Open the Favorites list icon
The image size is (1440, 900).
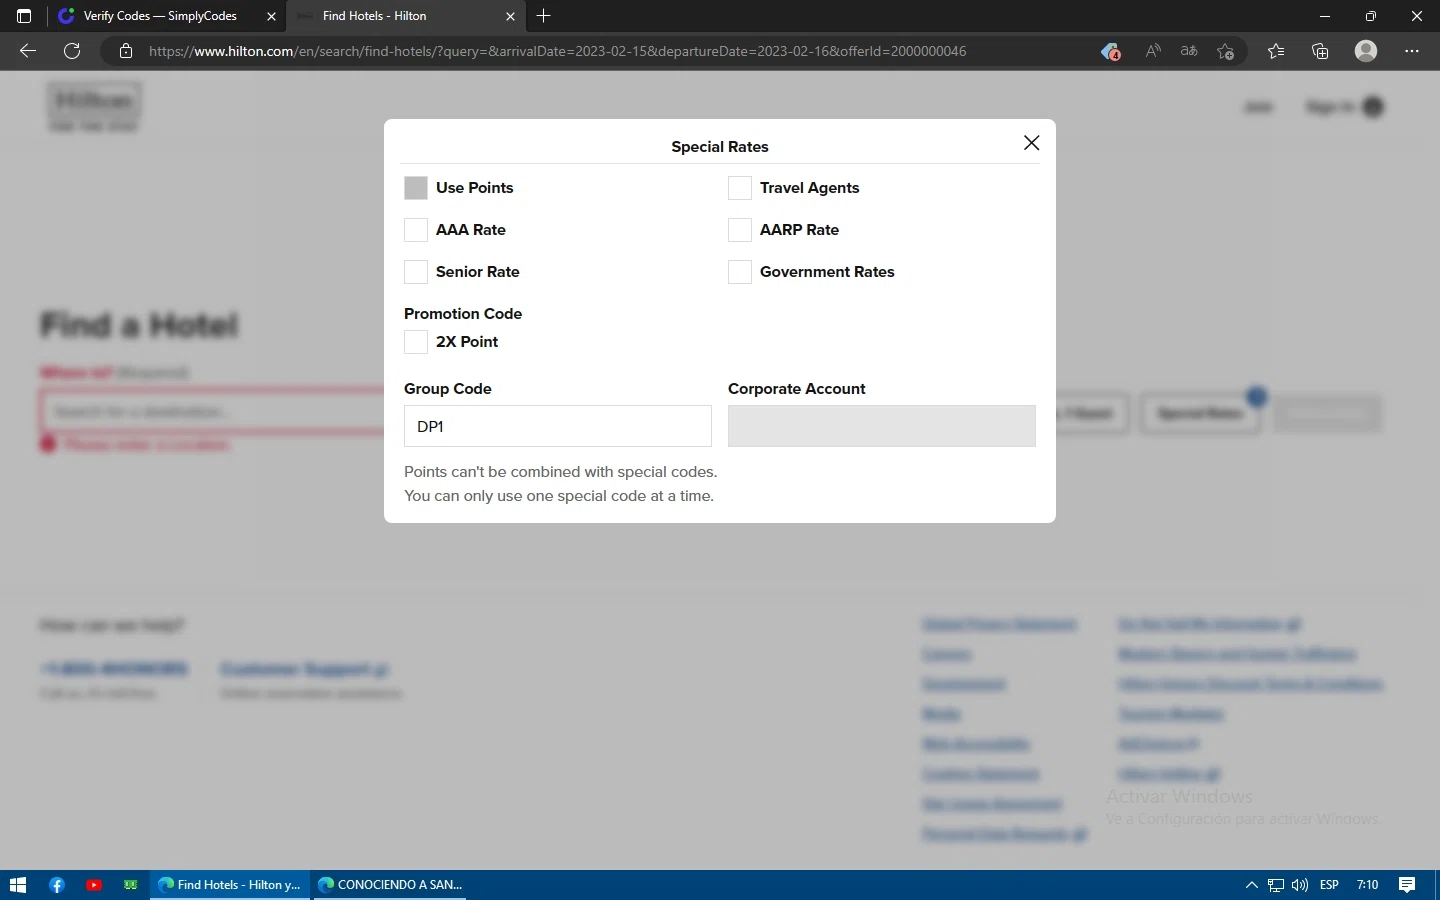tap(1276, 51)
